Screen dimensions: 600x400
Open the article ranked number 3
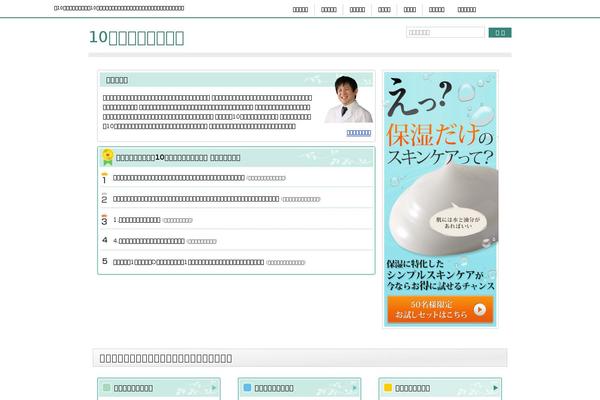(137, 220)
